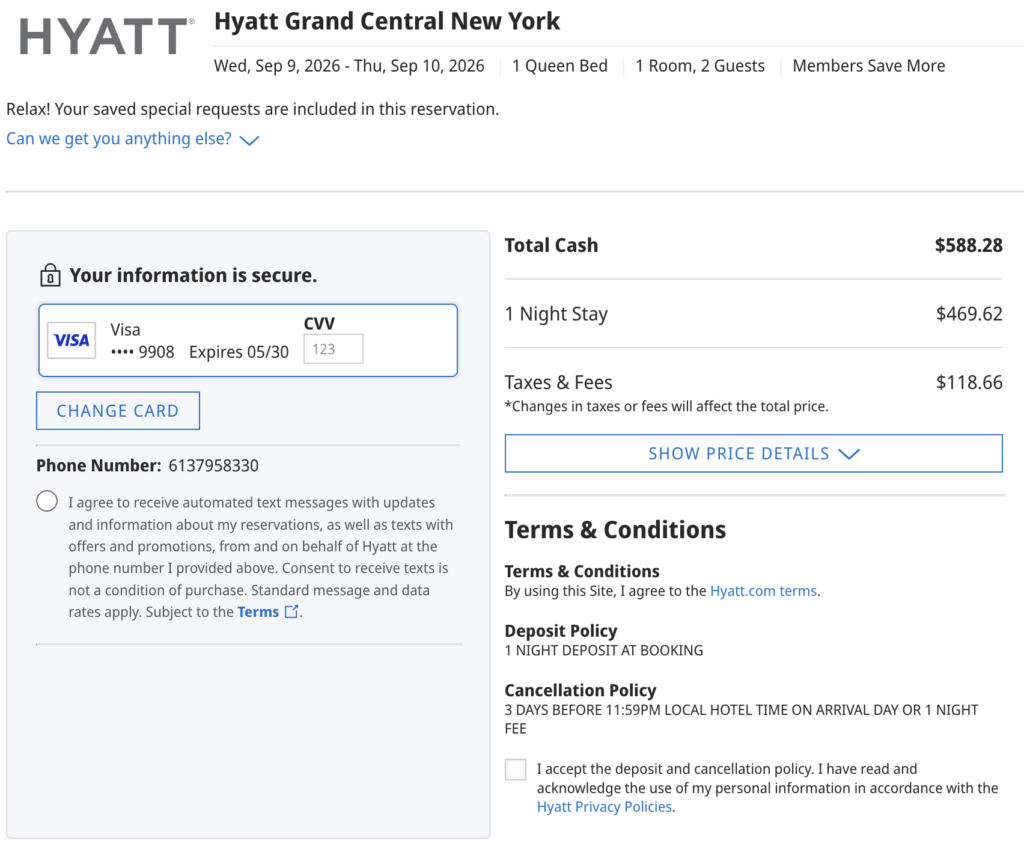
Task: Click the padlock secure icon
Action: 50,276
